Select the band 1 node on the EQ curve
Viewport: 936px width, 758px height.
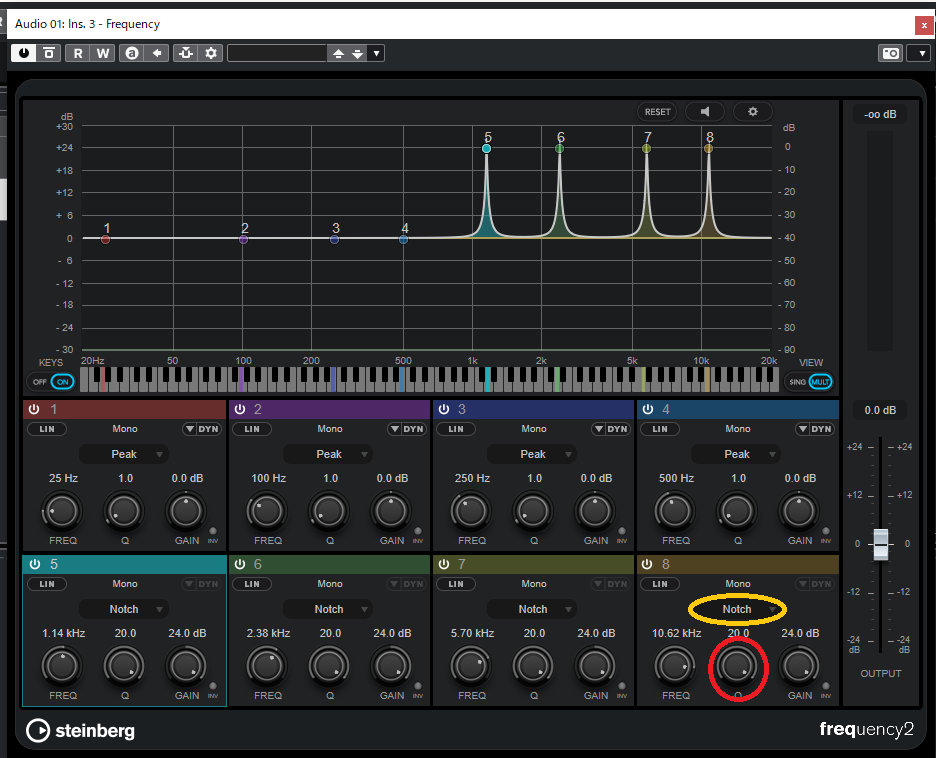tap(106, 239)
